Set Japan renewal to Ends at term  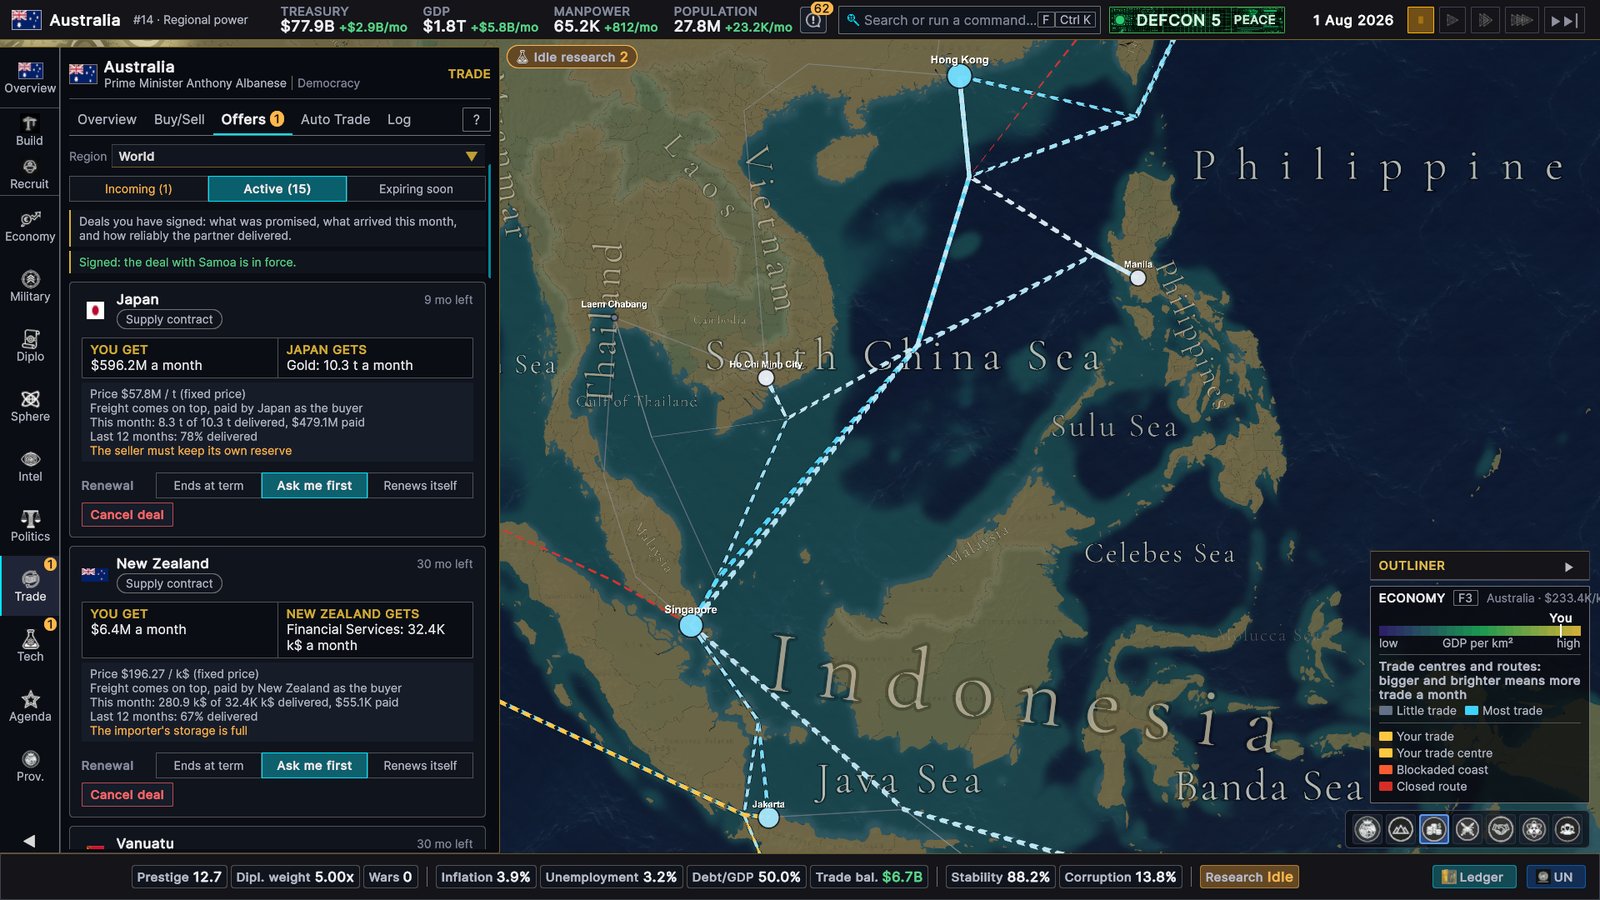(x=208, y=486)
